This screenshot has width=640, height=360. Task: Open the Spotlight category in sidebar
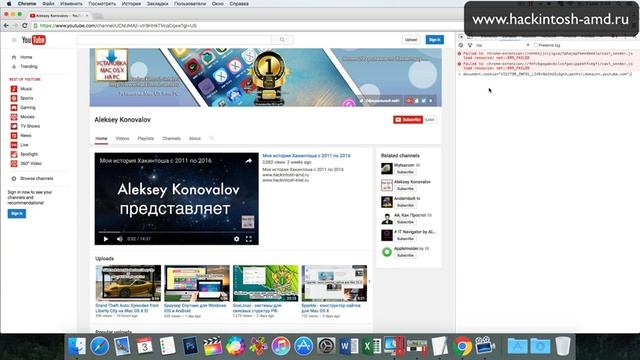29,154
